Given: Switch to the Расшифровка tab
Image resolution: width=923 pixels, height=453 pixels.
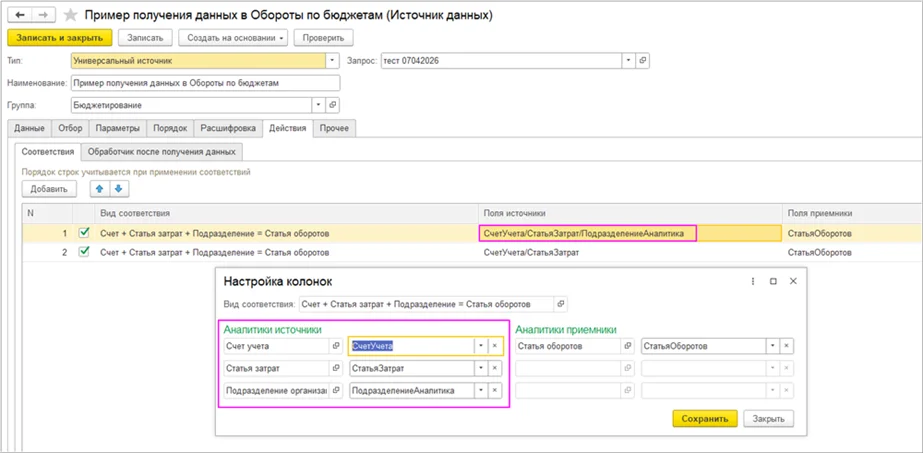Looking at the screenshot, I should click(x=228, y=128).
